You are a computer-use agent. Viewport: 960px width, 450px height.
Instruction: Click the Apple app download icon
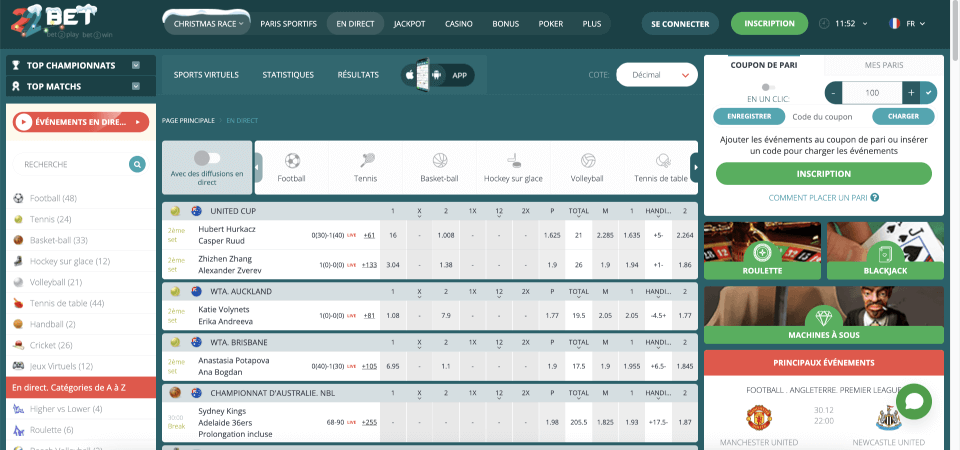[x=410, y=75]
